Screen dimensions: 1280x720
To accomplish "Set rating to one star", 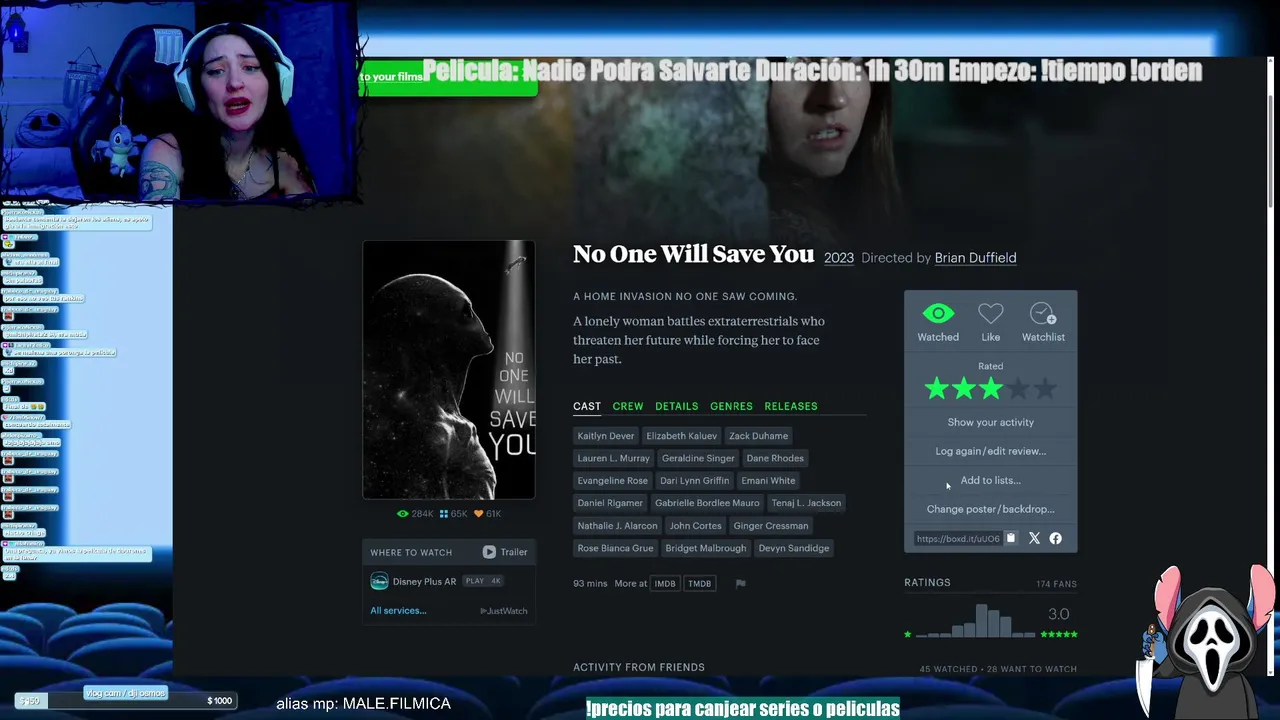I will [x=936, y=389].
